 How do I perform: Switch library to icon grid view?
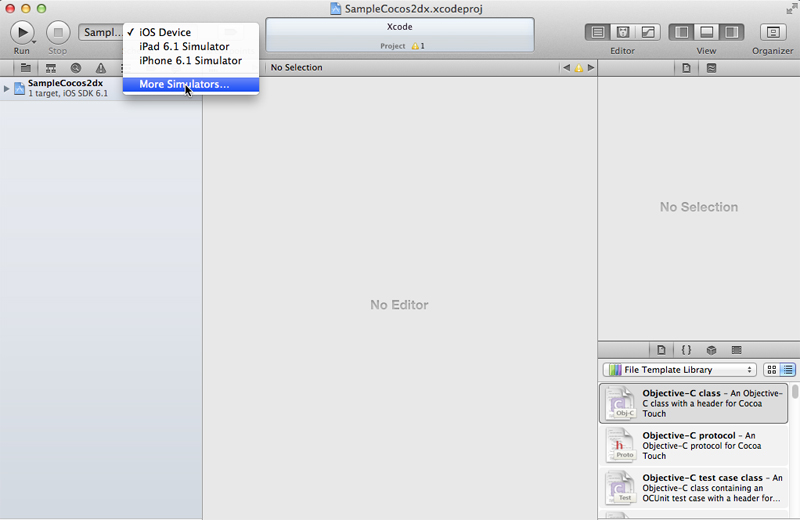(x=772, y=369)
